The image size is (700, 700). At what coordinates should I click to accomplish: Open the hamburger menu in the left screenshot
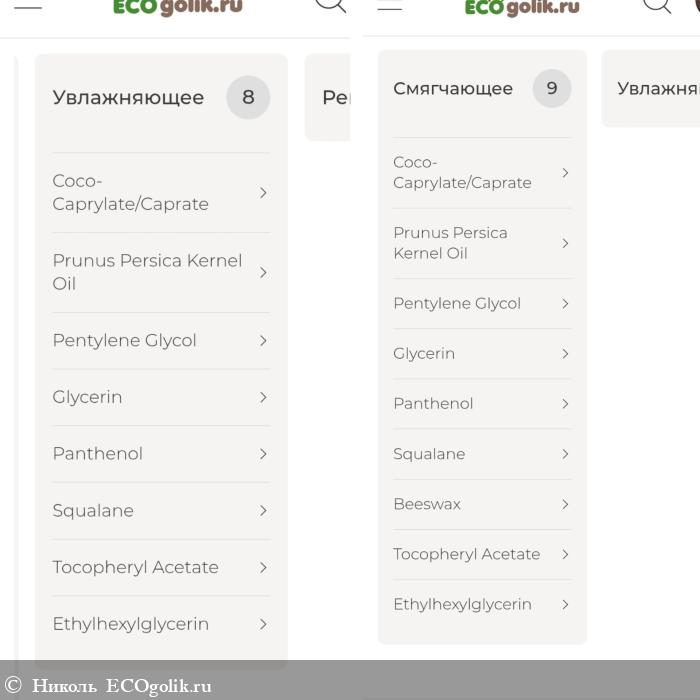[x=28, y=5]
